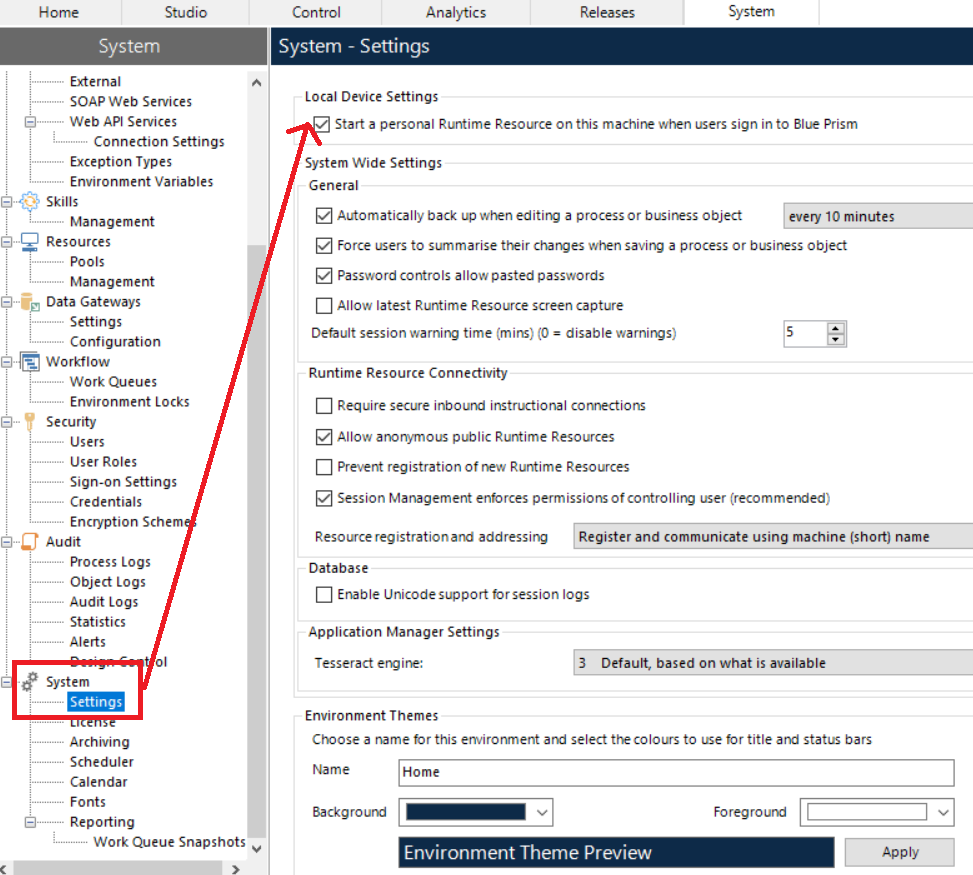This screenshot has width=973, height=875.
Task: Open Credentials tree item
Action: coord(106,501)
